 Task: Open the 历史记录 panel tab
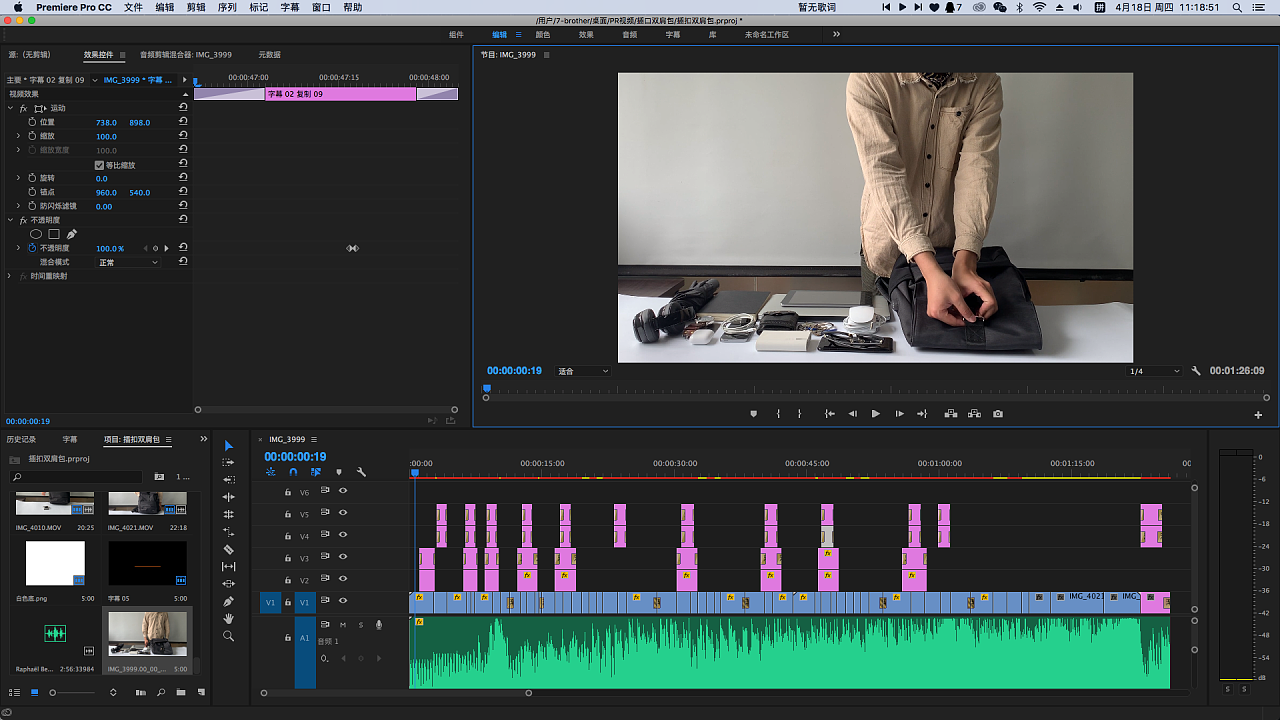(x=21, y=439)
